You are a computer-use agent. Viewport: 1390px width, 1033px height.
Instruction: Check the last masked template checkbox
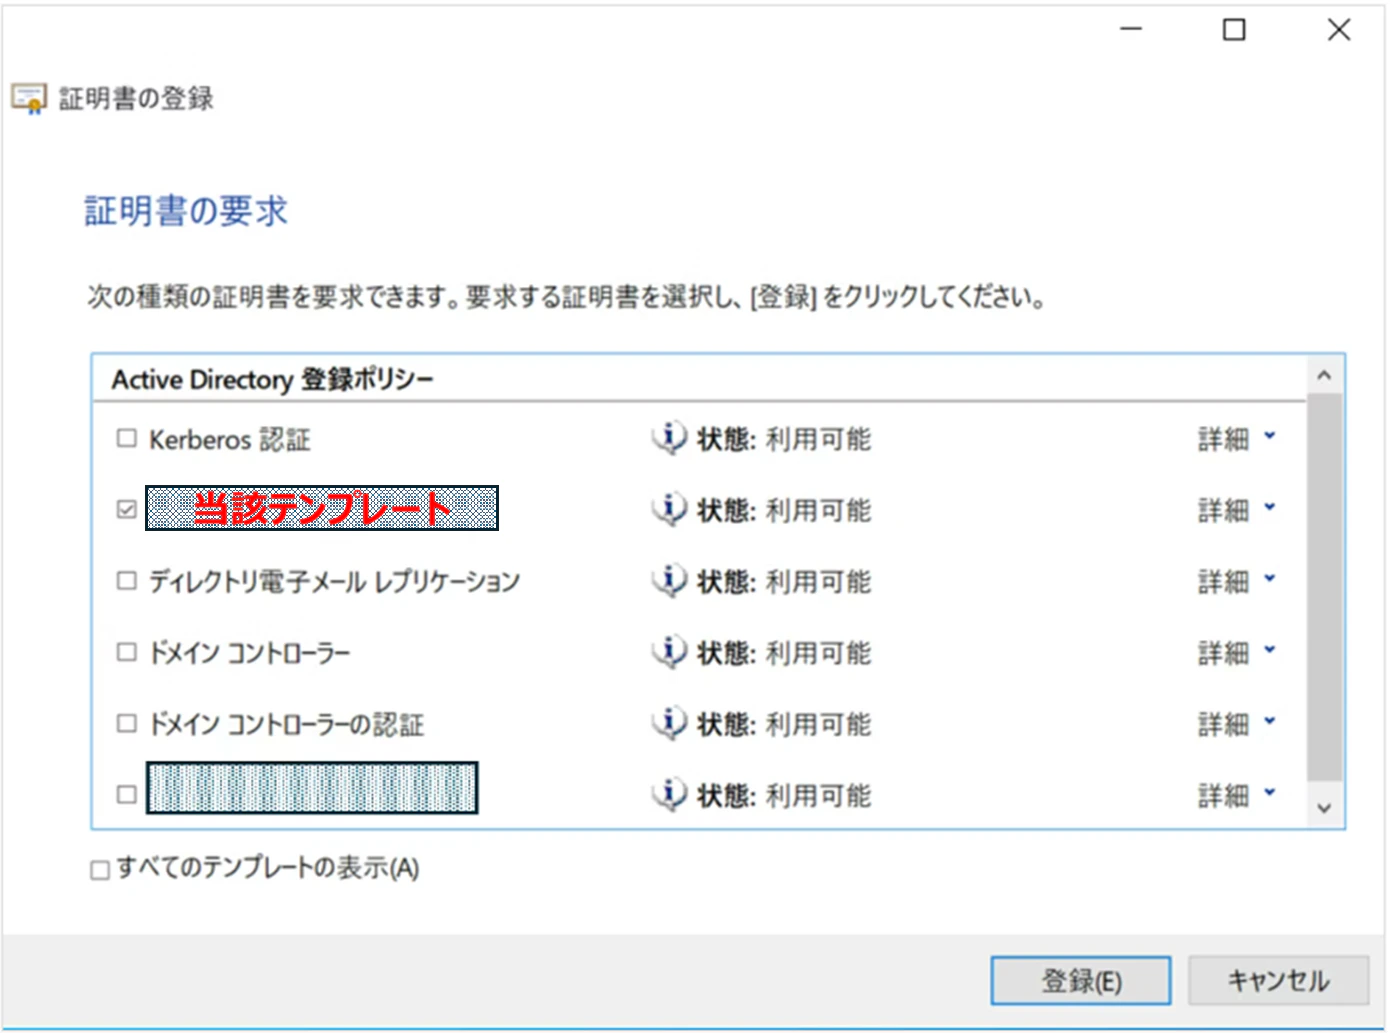click(126, 795)
